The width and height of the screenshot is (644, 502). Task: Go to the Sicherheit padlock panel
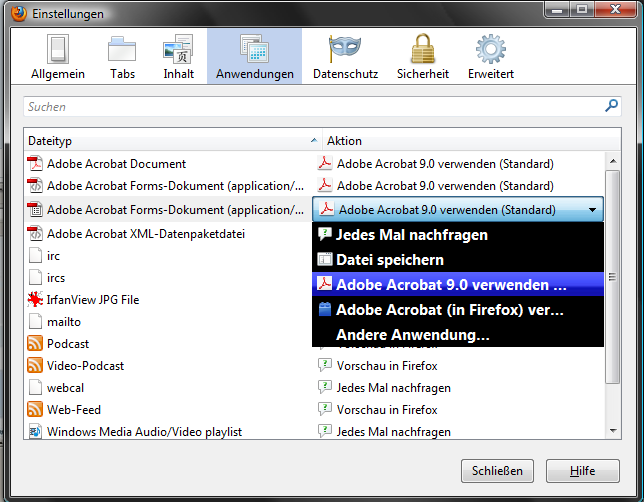coord(423,57)
